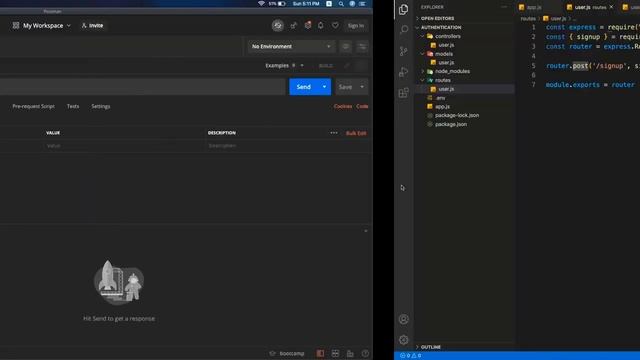Click Postman sync status icon
This screenshot has height=360, width=640.
tap(278, 25)
